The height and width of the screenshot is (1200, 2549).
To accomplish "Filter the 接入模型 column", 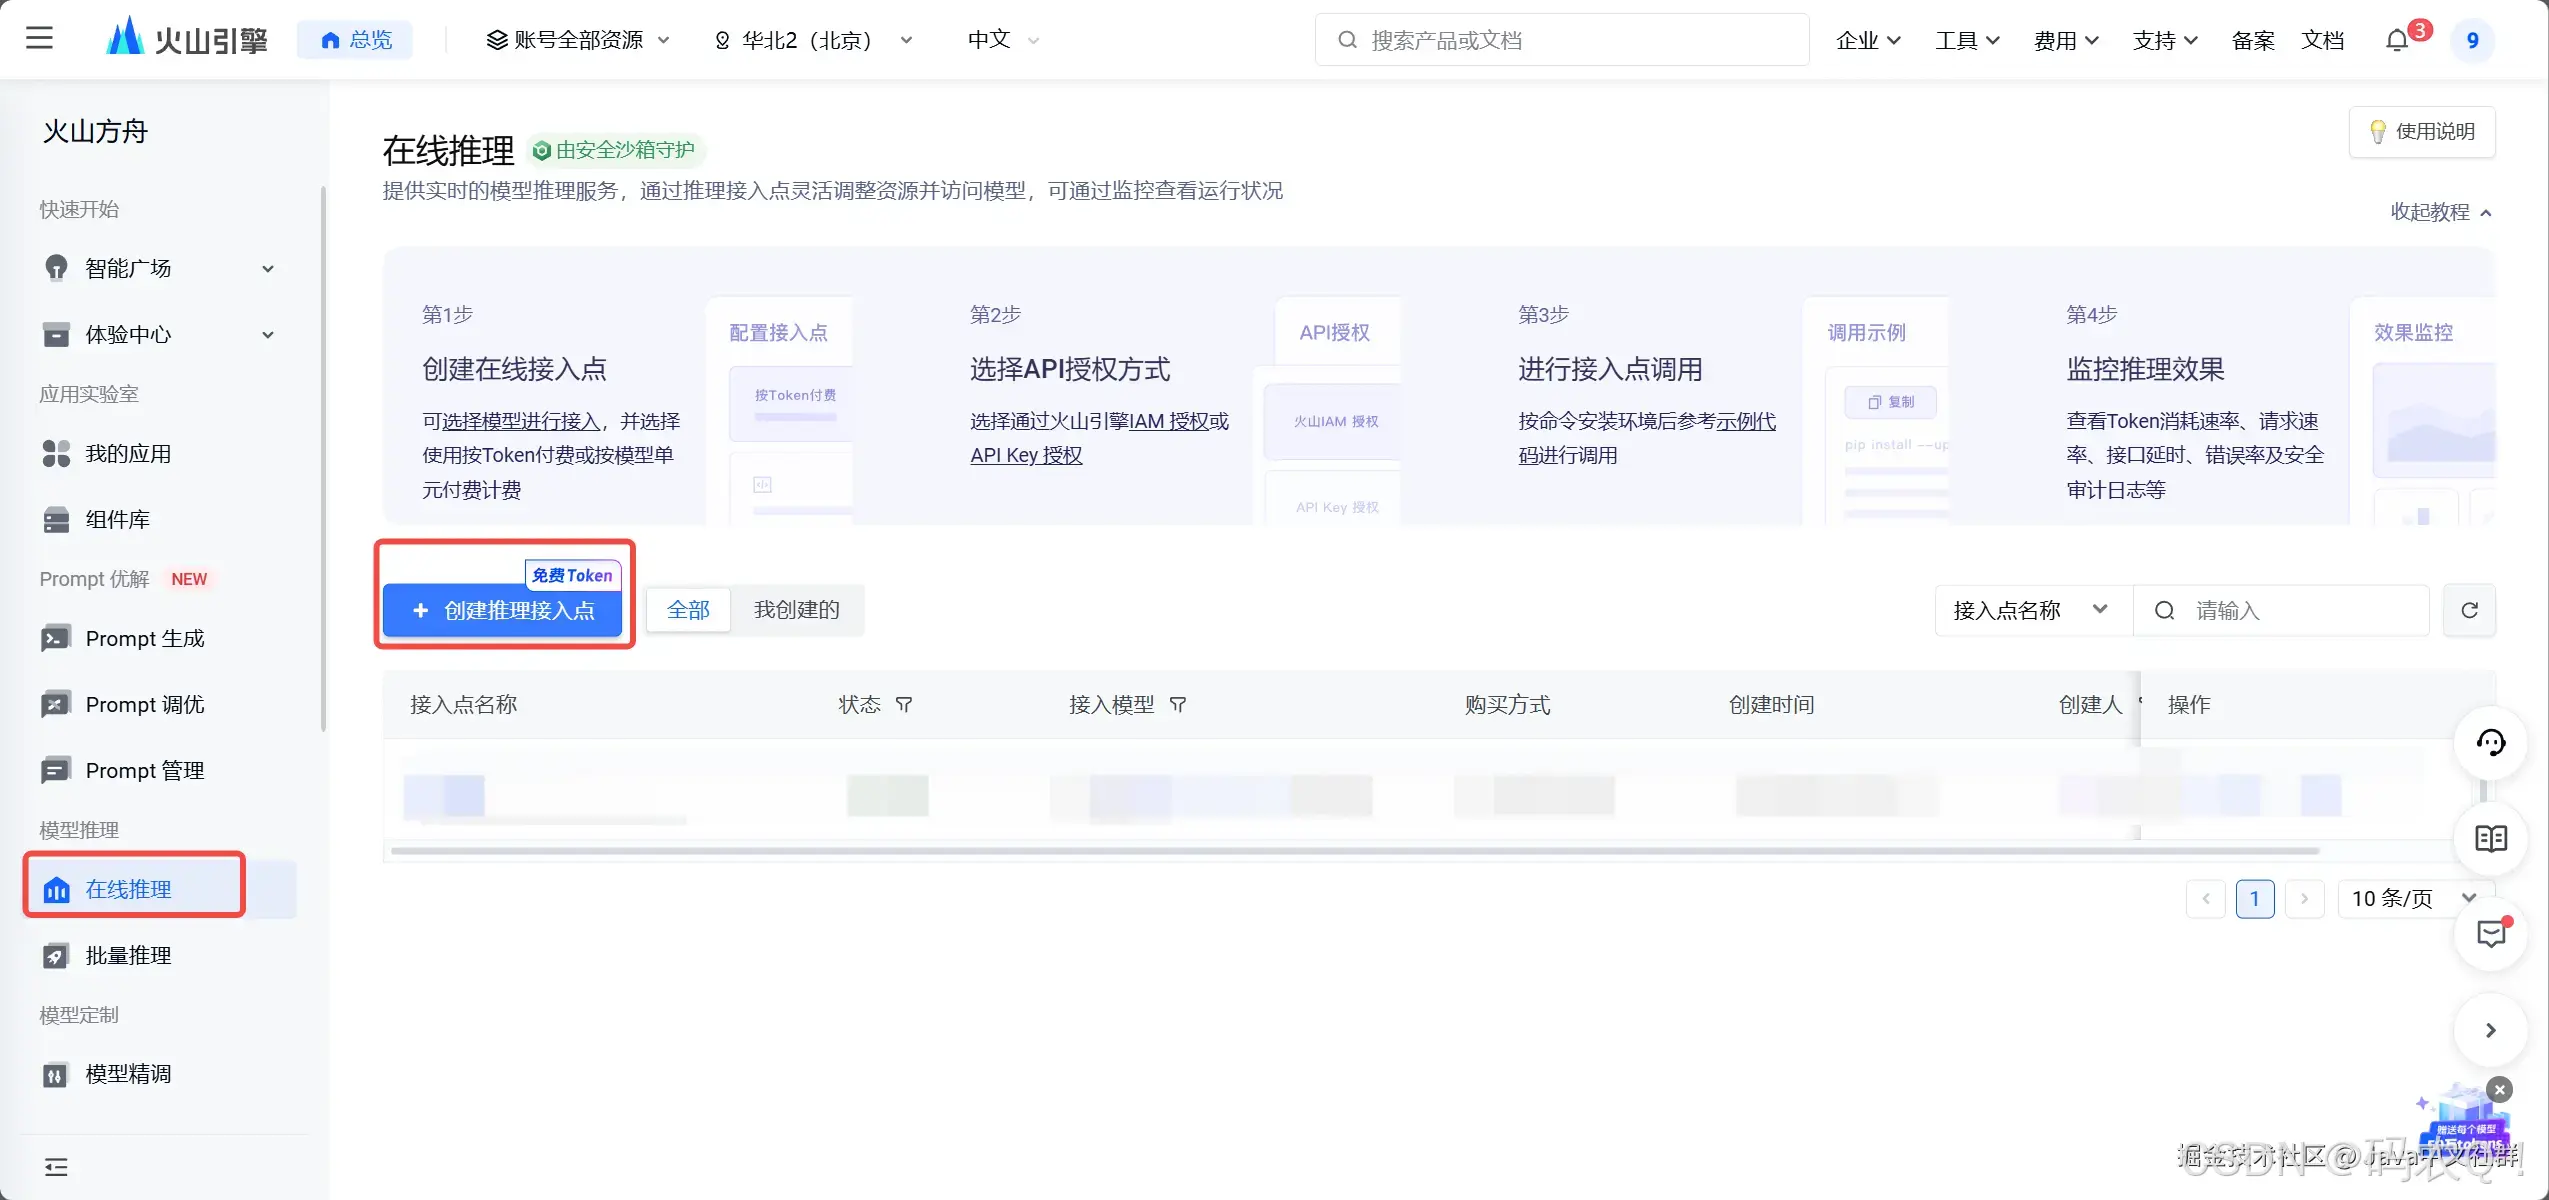I will 1178,705.
